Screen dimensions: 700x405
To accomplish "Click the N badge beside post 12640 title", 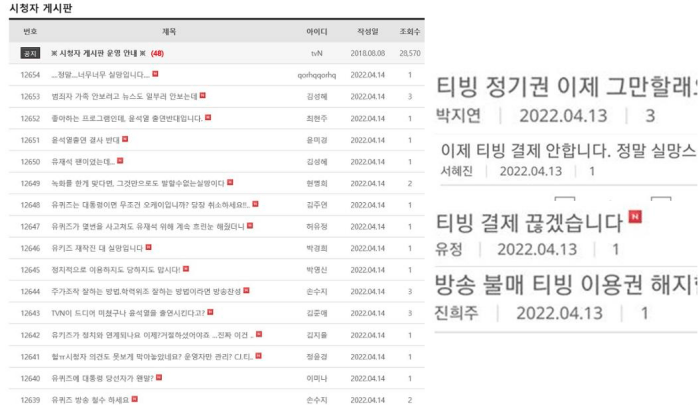I will [x=159, y=378].
